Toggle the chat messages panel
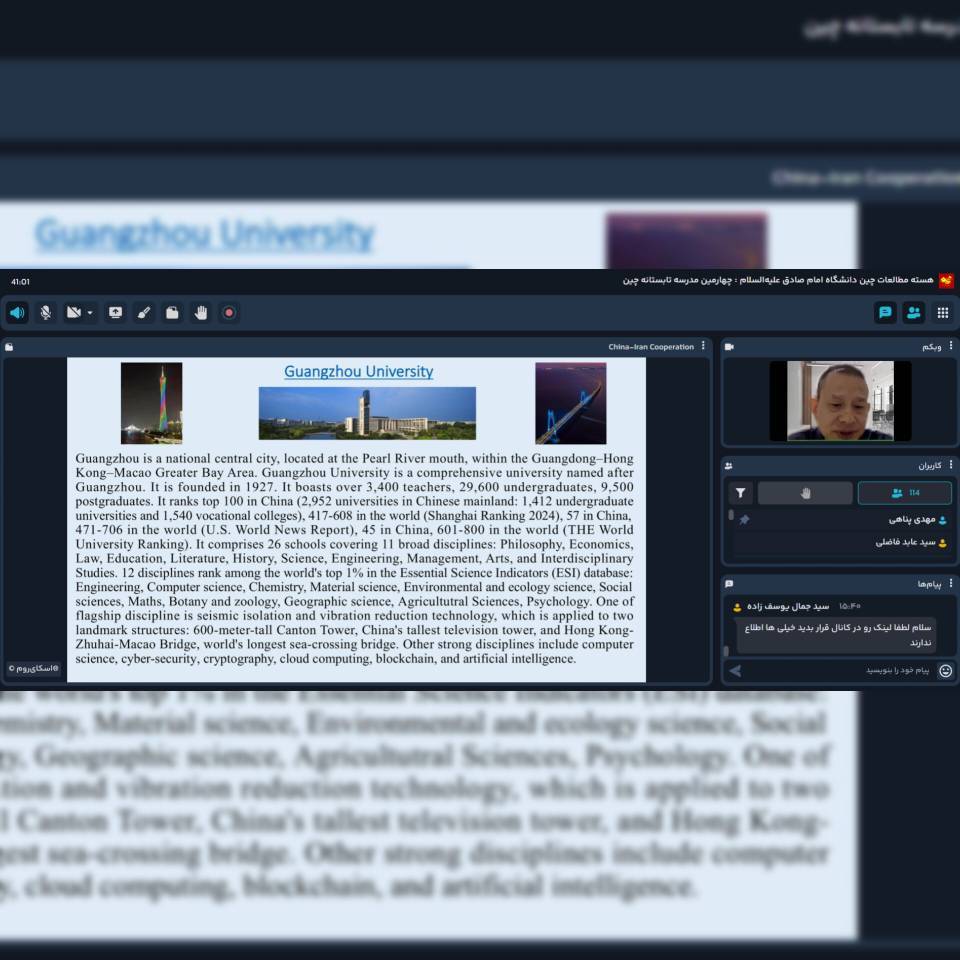The width and height of the screenshot is (960, 960). click(885, 313)
